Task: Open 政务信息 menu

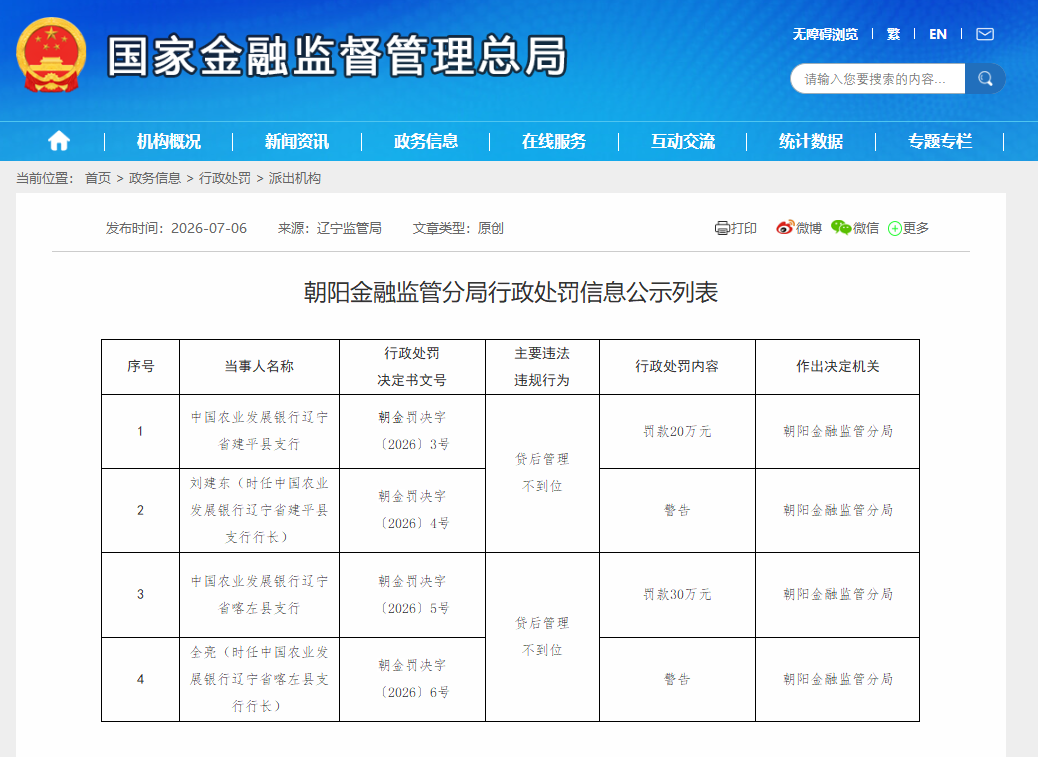Action: coord(426,141)
